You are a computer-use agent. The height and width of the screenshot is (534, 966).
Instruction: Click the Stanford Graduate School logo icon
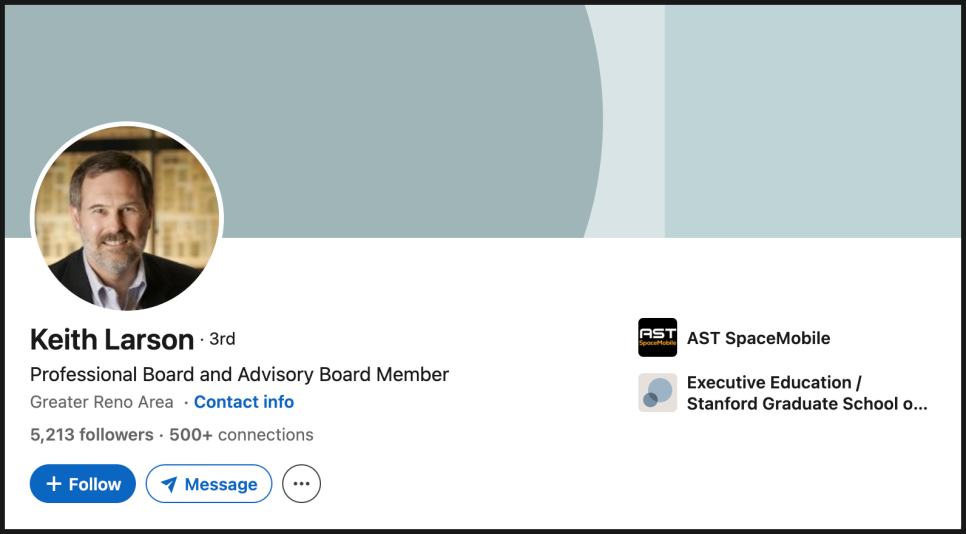click(657, 393)
